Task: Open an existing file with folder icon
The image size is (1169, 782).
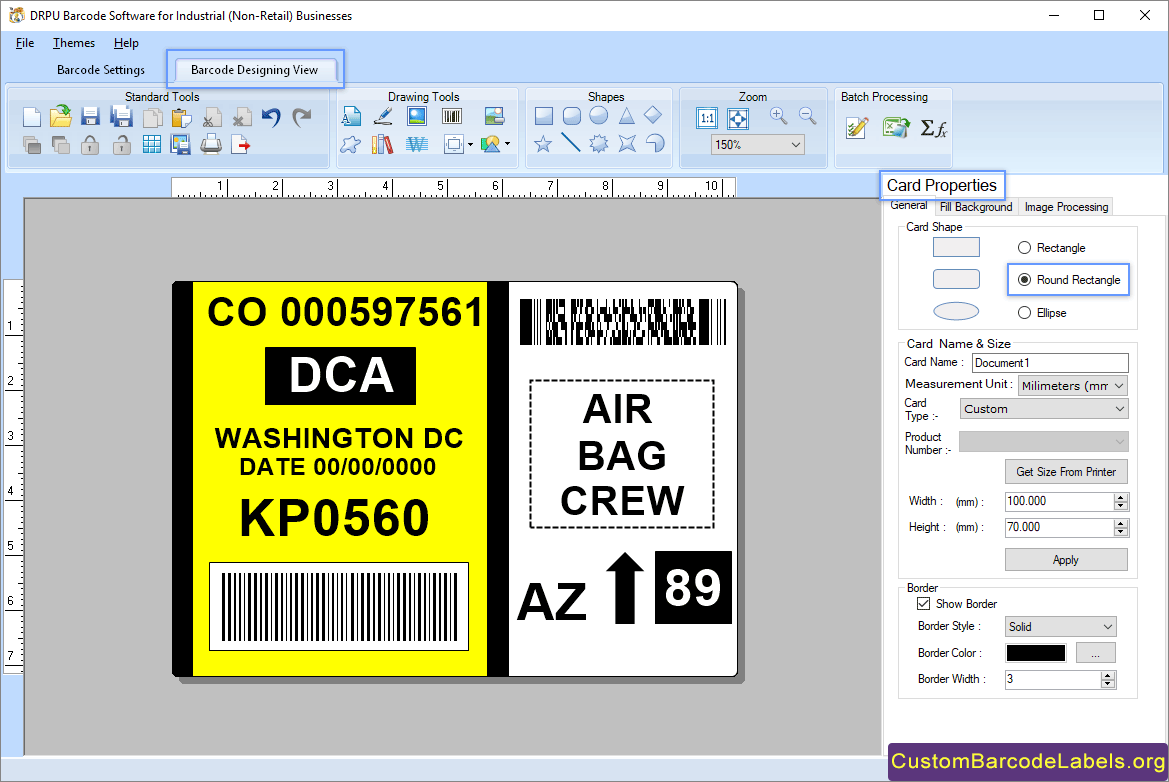Action: click(61, 116)
